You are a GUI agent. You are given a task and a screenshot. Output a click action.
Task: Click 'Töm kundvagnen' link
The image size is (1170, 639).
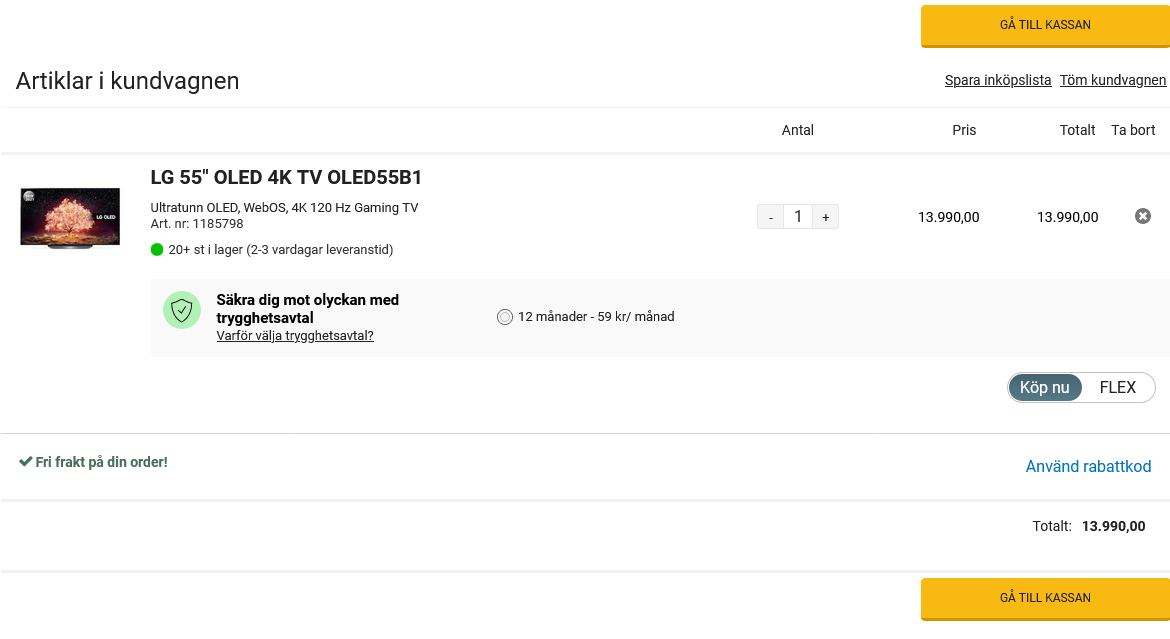[1113, 81]
